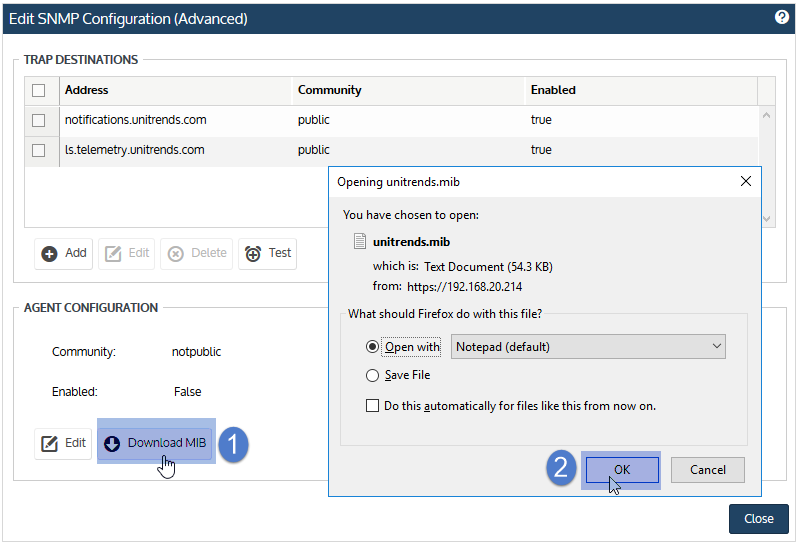Click the False enabled value

(187, 392)
